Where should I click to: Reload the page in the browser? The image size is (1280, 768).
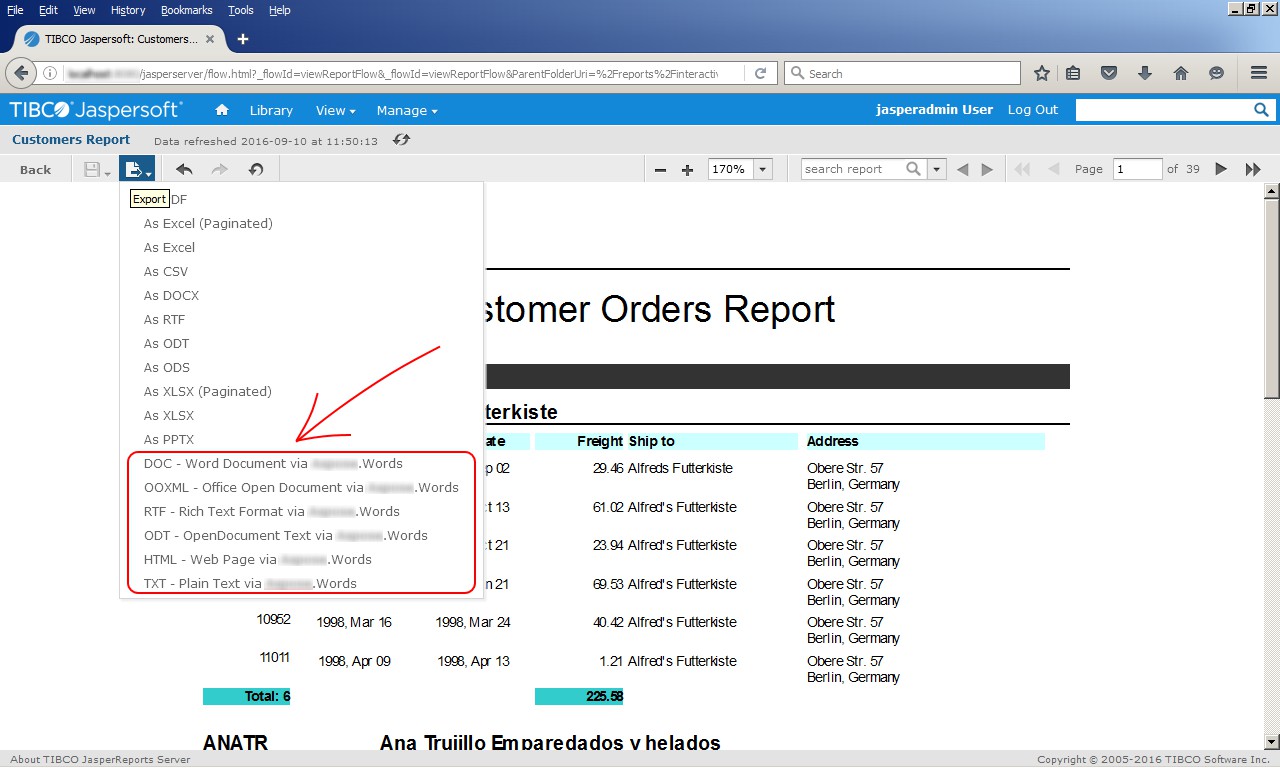pos(760,73)
